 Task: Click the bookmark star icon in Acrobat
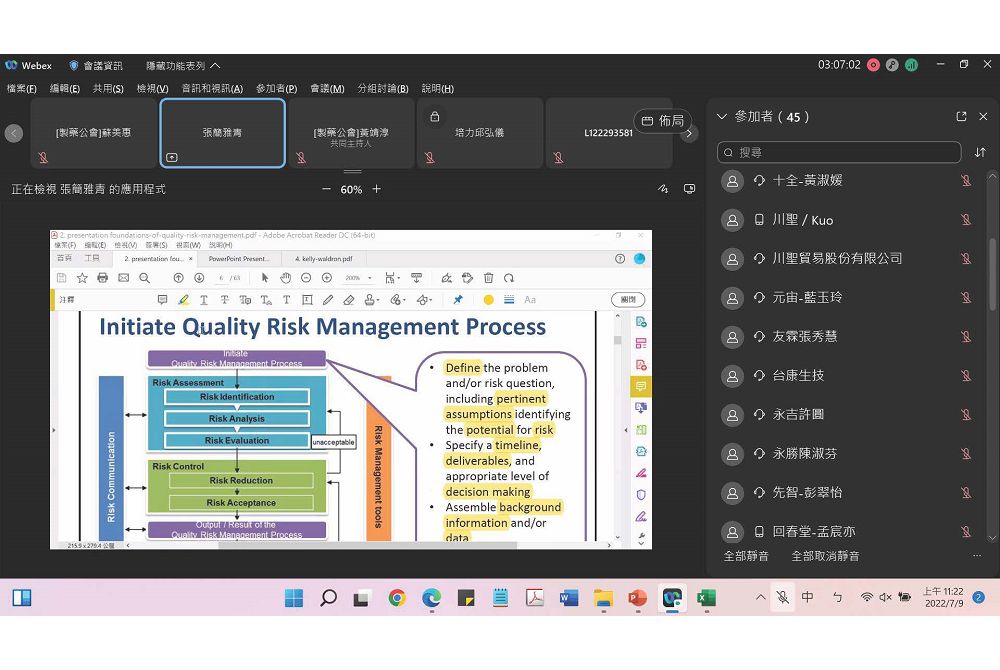point(82,278)
